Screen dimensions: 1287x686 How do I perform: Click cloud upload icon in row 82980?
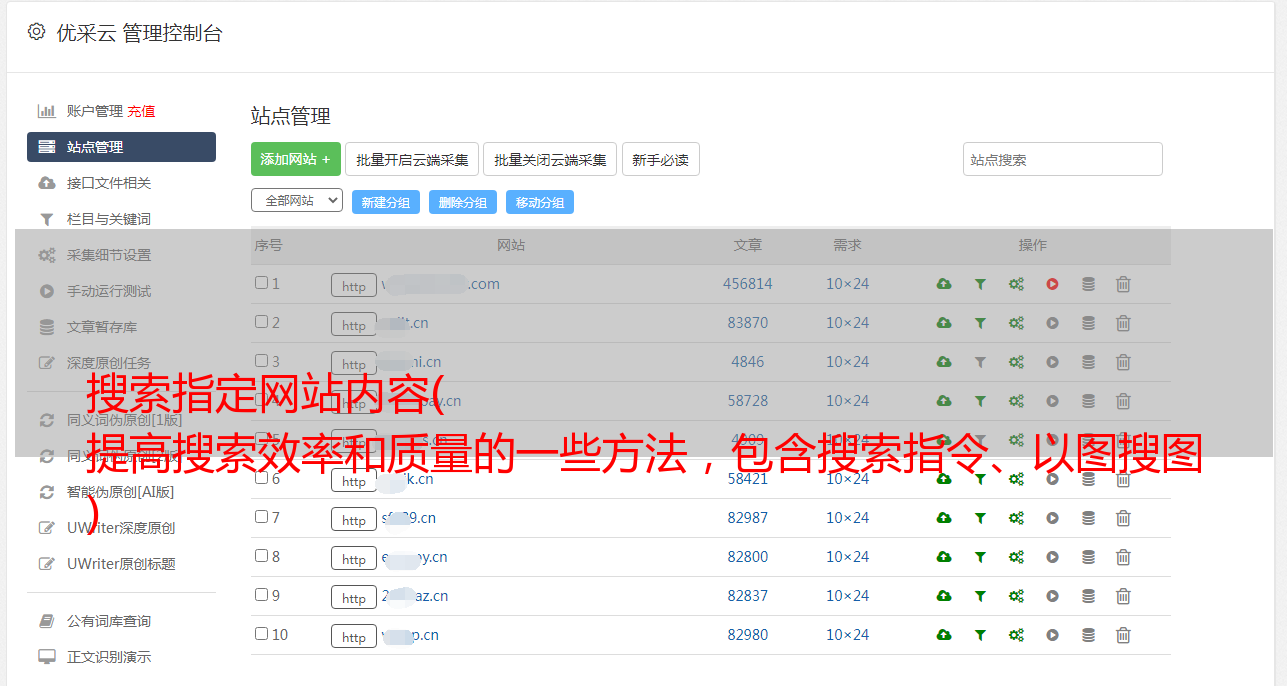point(944,635)
